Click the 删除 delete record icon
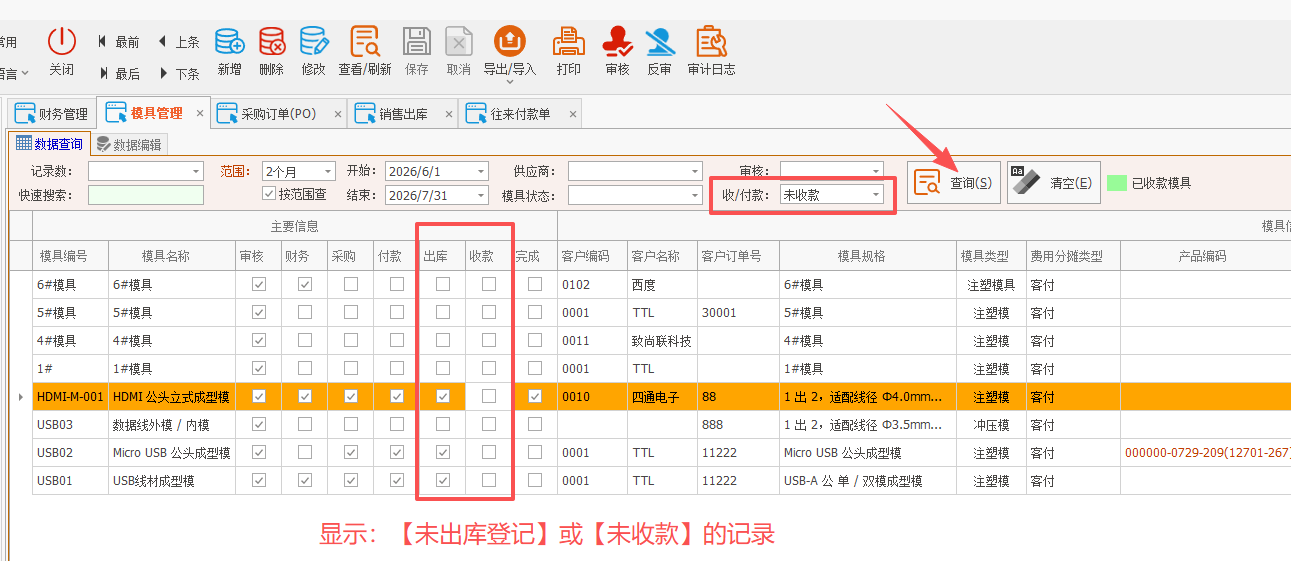This screenshot has width=1291, height=561. (271, 42)
